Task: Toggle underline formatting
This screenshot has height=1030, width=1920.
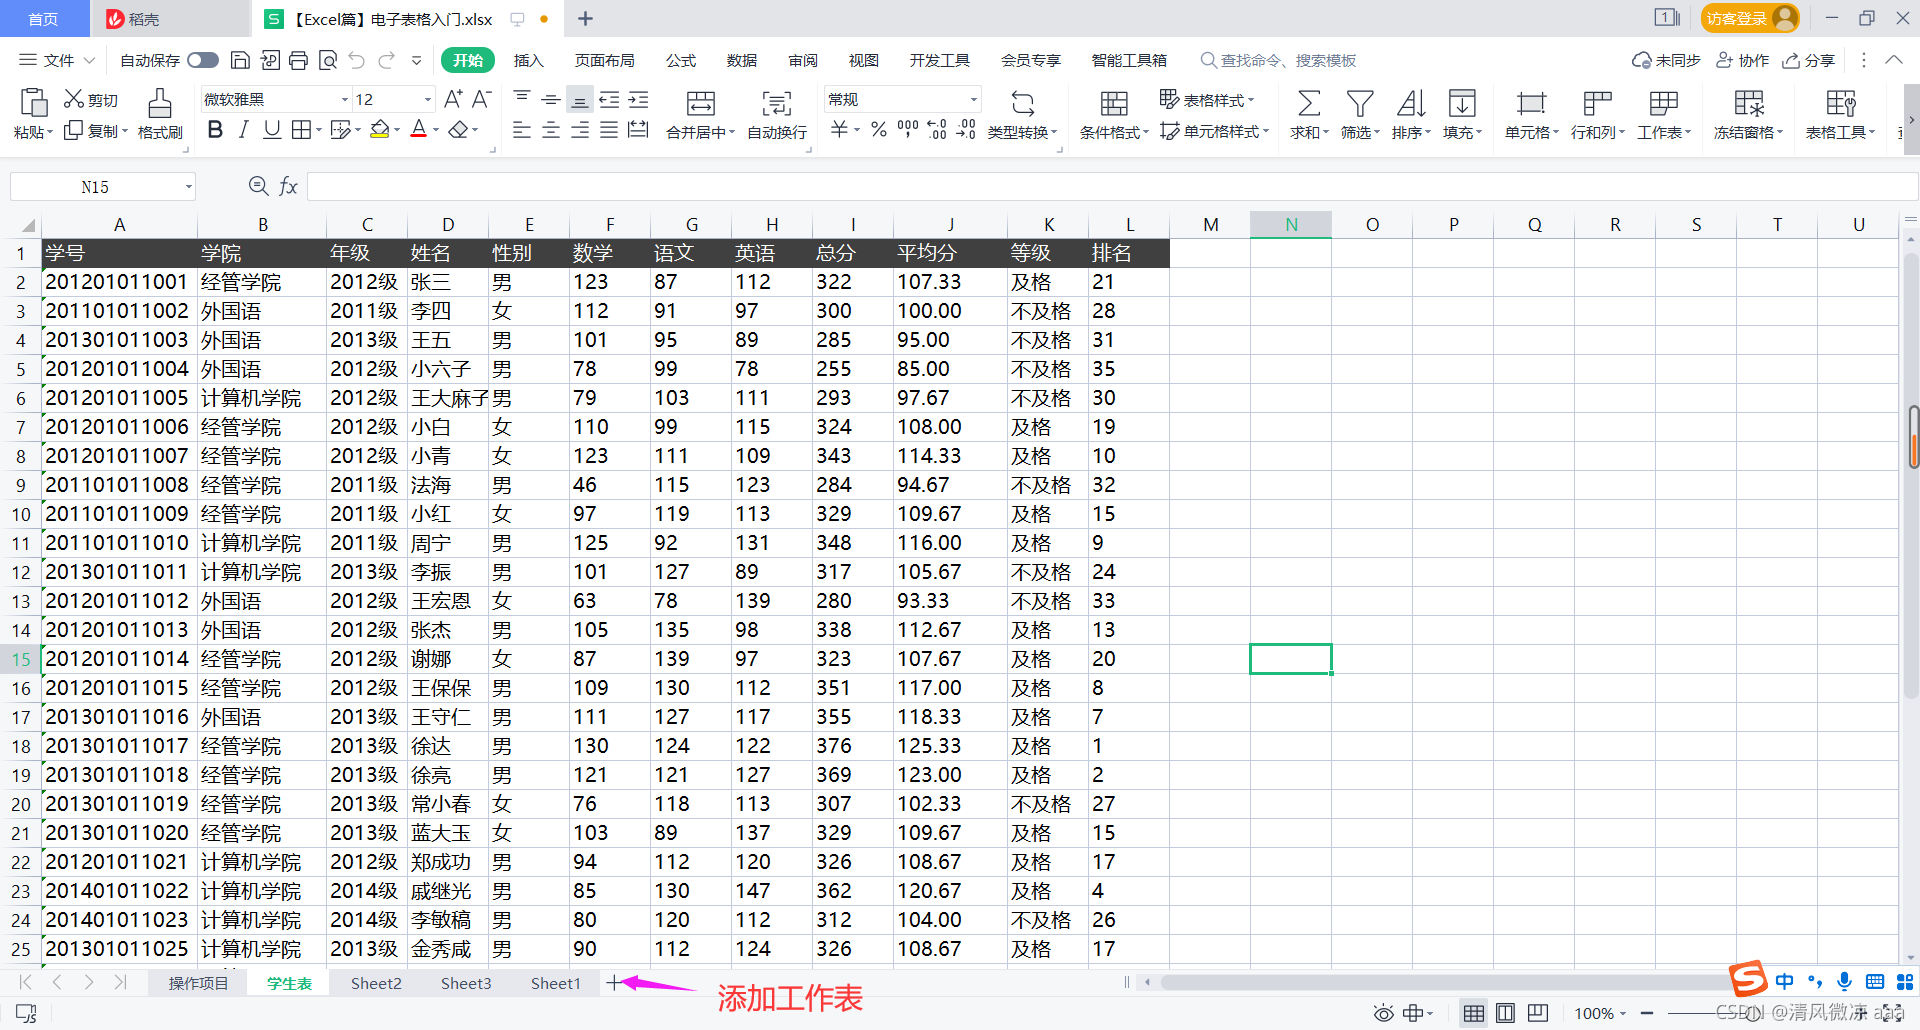Action: click(x=271, y=130)
